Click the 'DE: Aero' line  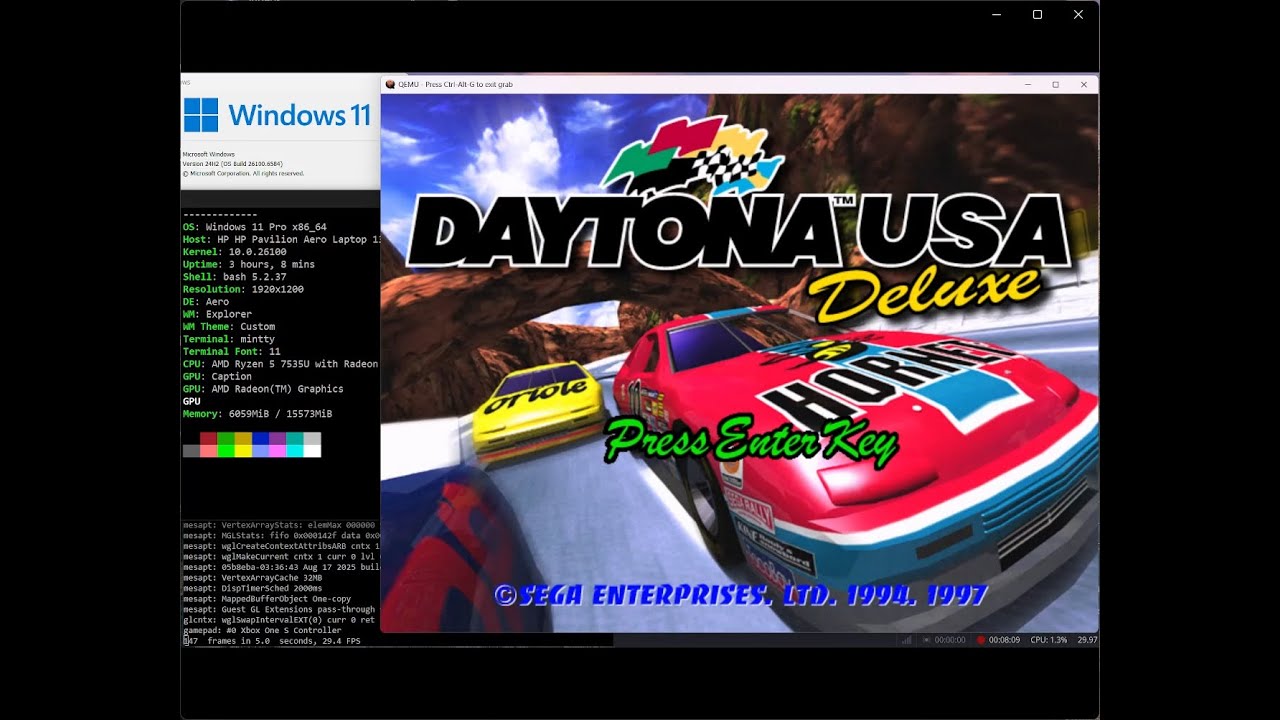206,302
